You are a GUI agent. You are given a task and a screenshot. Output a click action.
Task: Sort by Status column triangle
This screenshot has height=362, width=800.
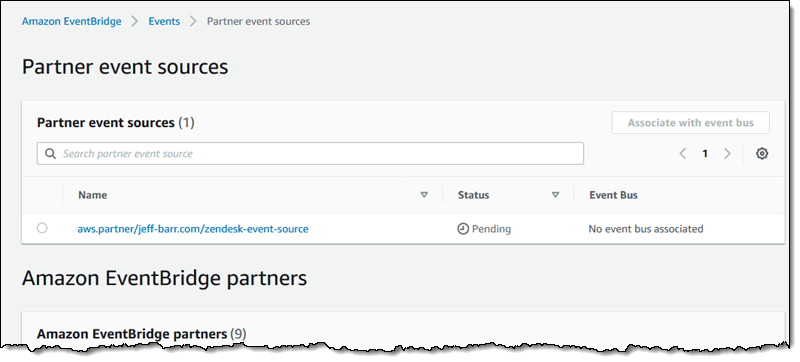point(556,195)
